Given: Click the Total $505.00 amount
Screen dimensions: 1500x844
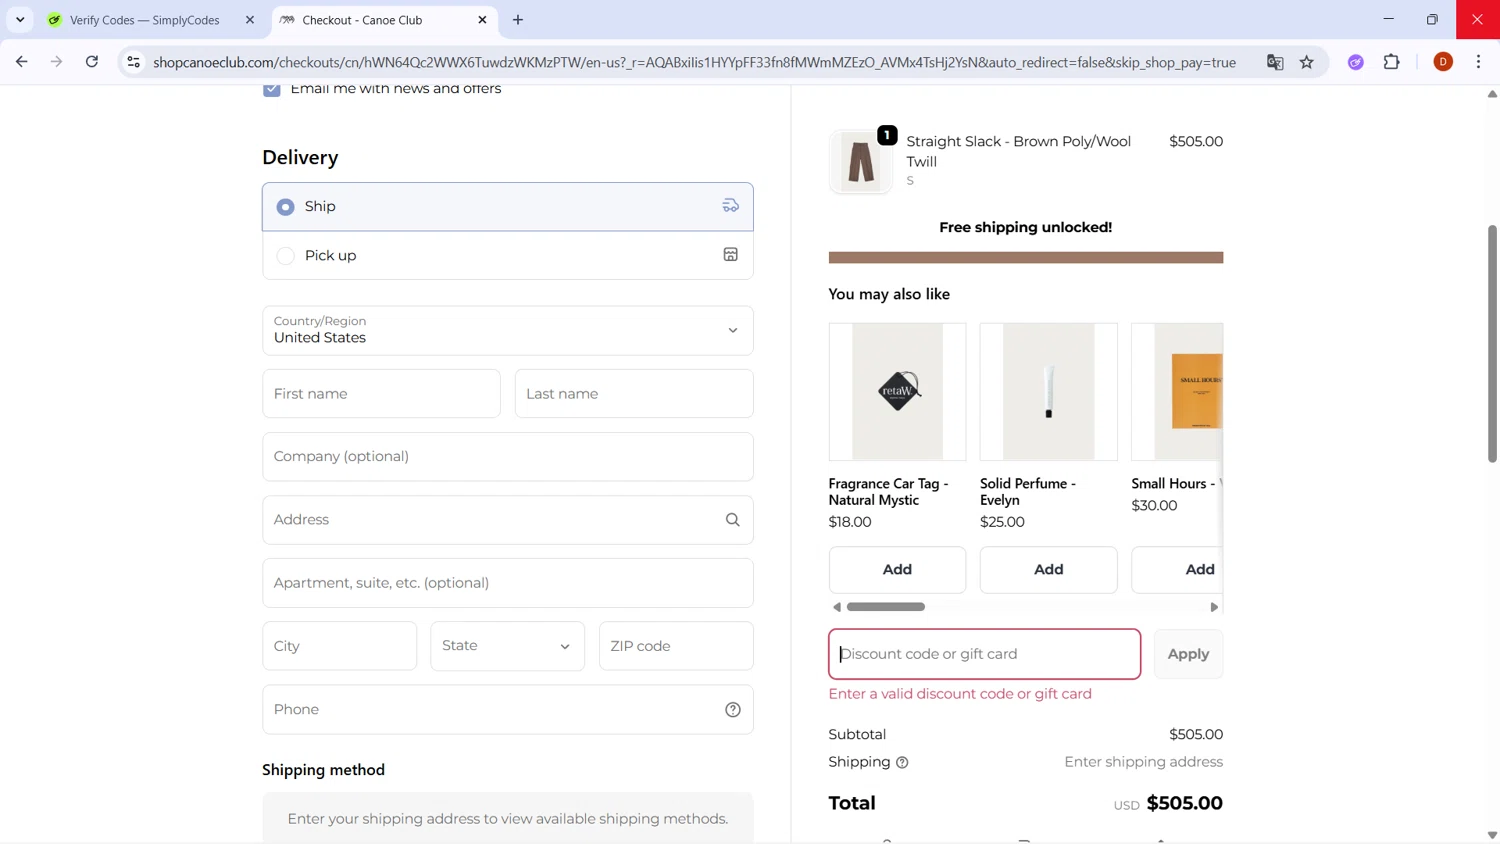Looking at the screenshot, I should 1184,803.
